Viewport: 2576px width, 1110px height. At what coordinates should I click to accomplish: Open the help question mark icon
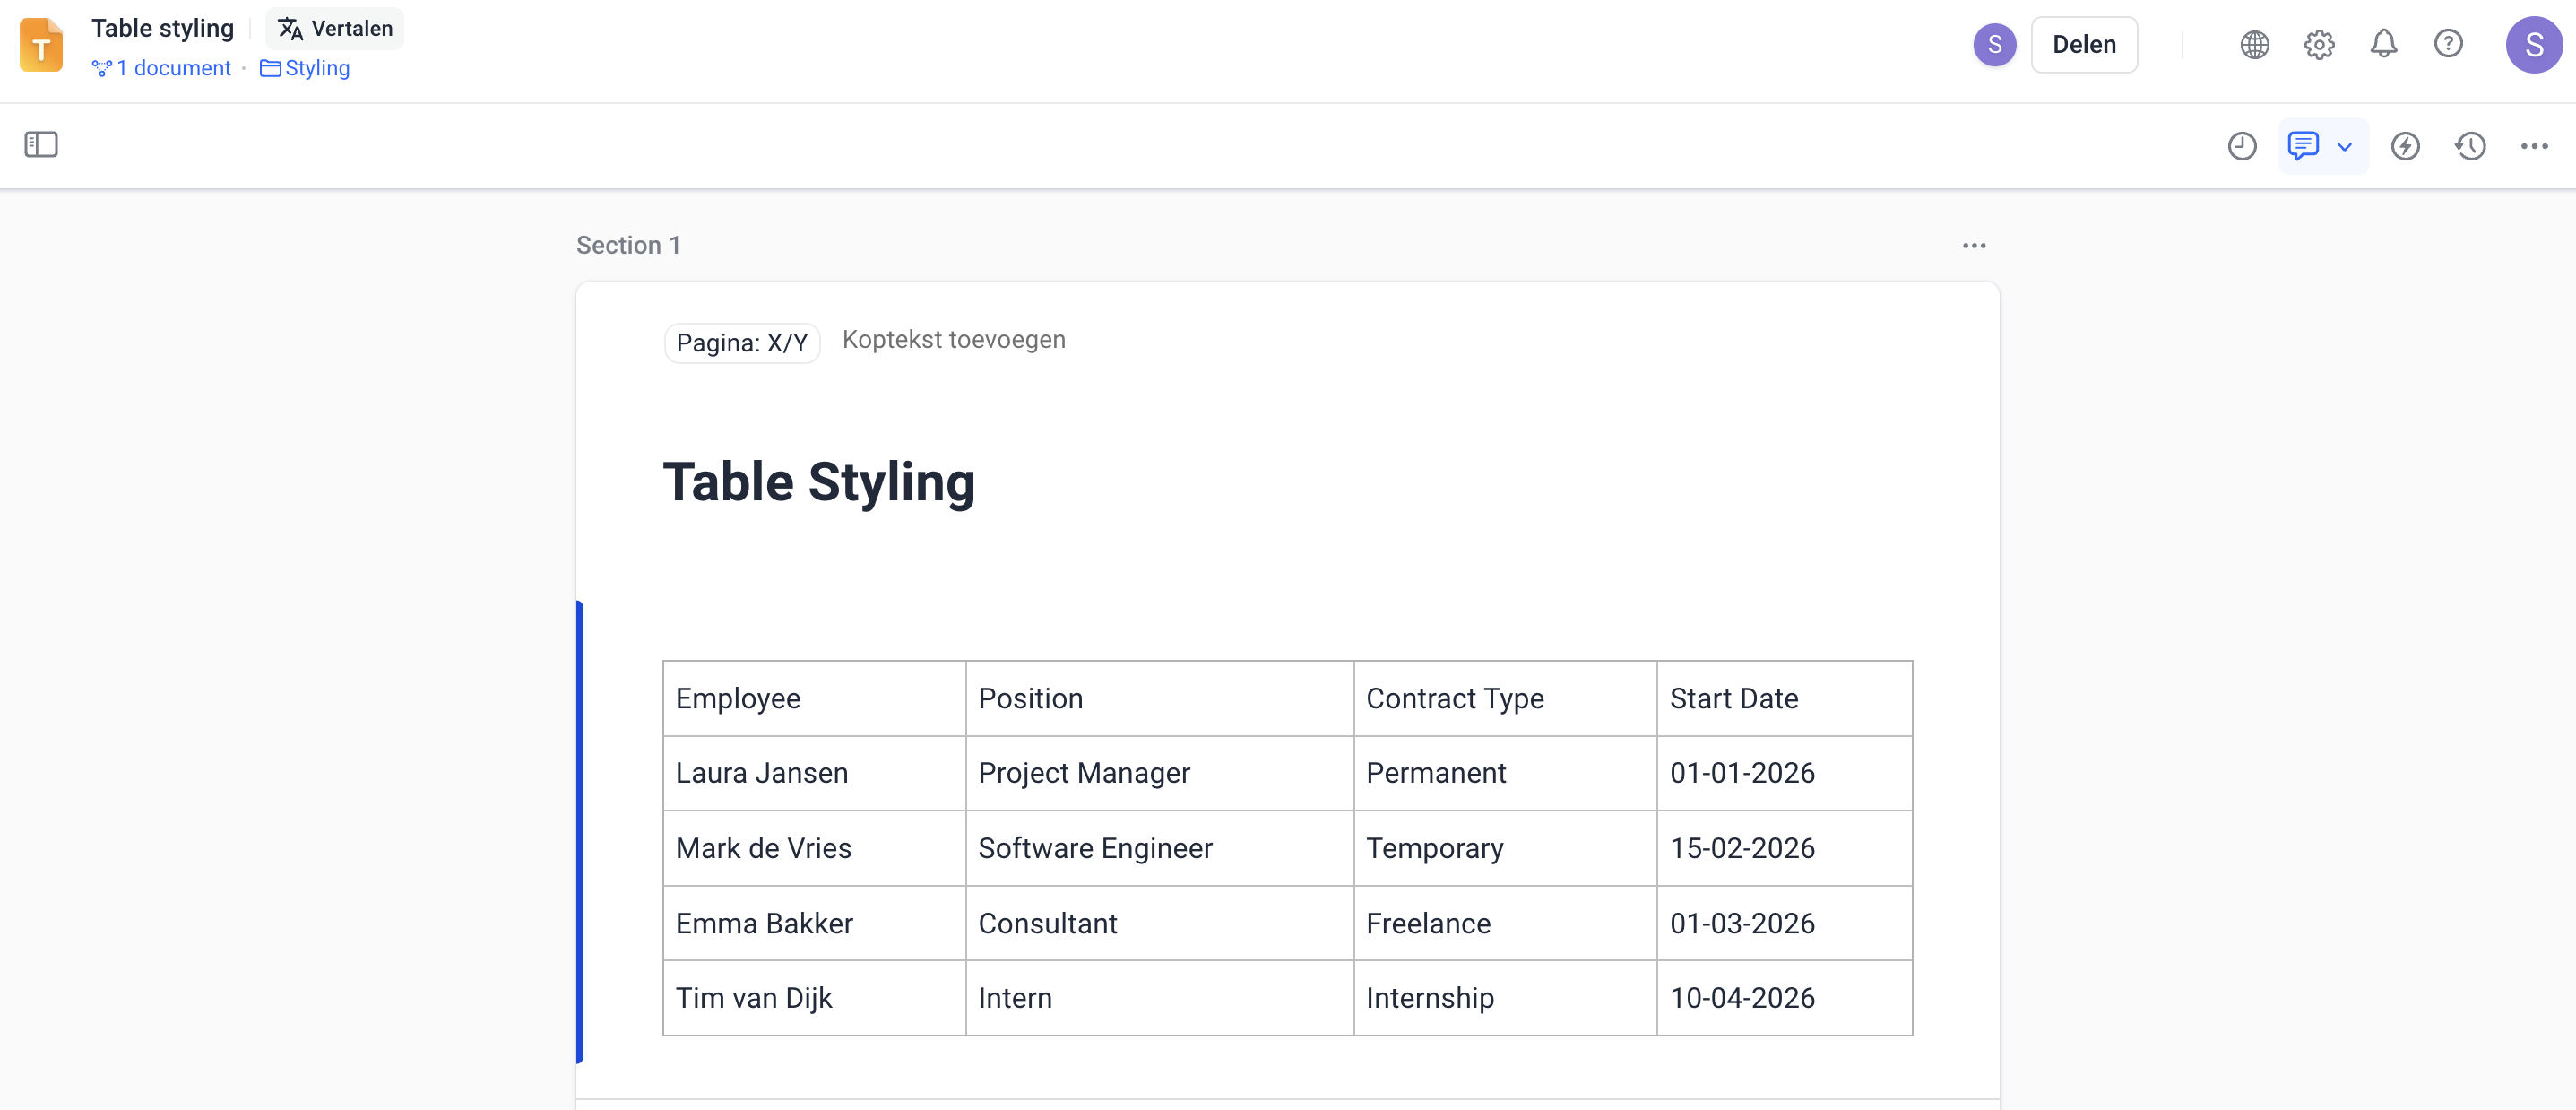tap(2447, 45)
